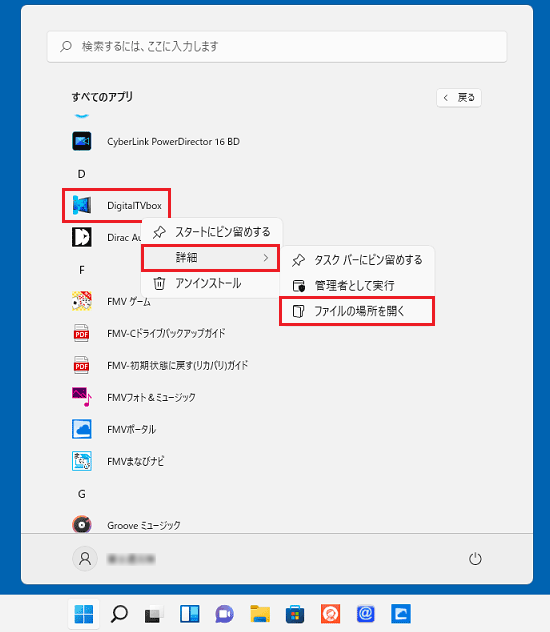
Task: Click the FMVまなびナビ label text
Action: 135,461
